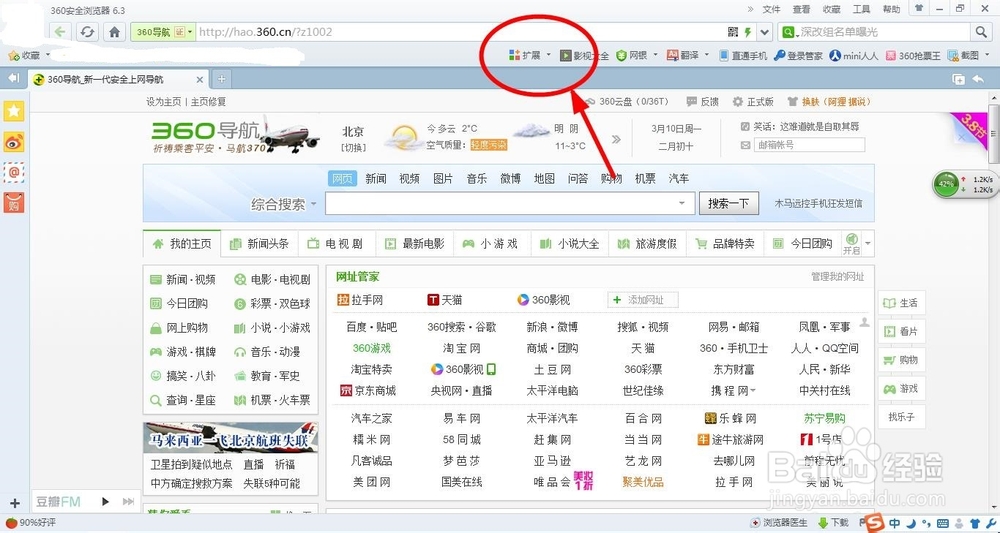This screenshot has height=533, width=1000.
Task: Select the 新闻 search tab
Action: tap(376, 179)
